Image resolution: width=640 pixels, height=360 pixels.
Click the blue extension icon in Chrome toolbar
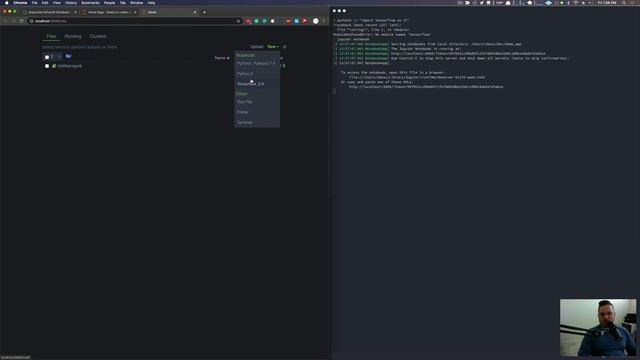coord(297,21)
